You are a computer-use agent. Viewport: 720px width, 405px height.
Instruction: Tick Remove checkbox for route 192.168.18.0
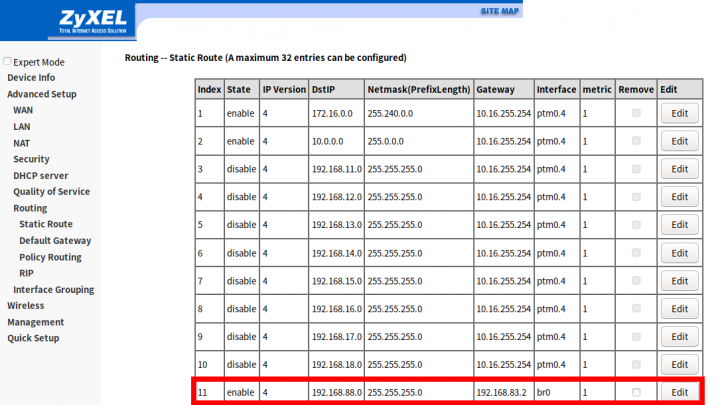(636, 364)
